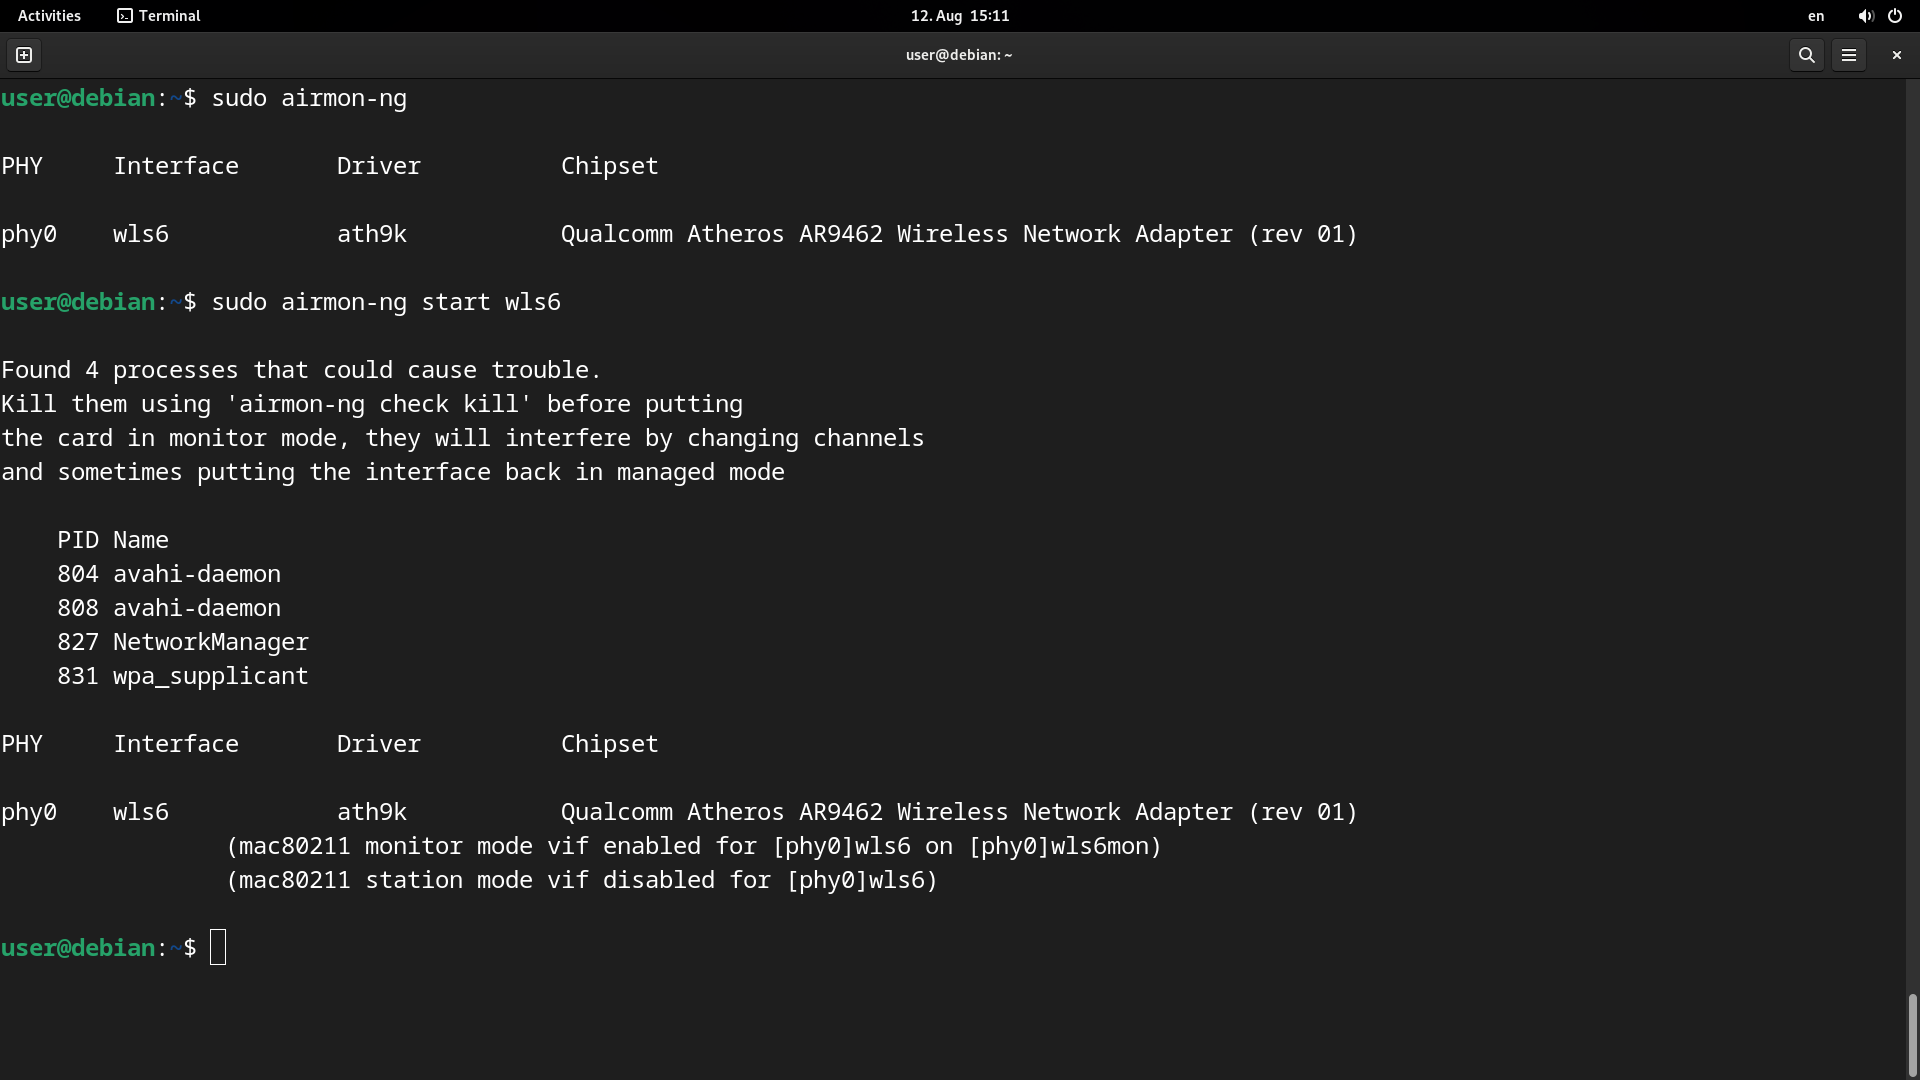Click the wpa_supplicant process entry
Screen dimensions: 1920x1080
183,676
